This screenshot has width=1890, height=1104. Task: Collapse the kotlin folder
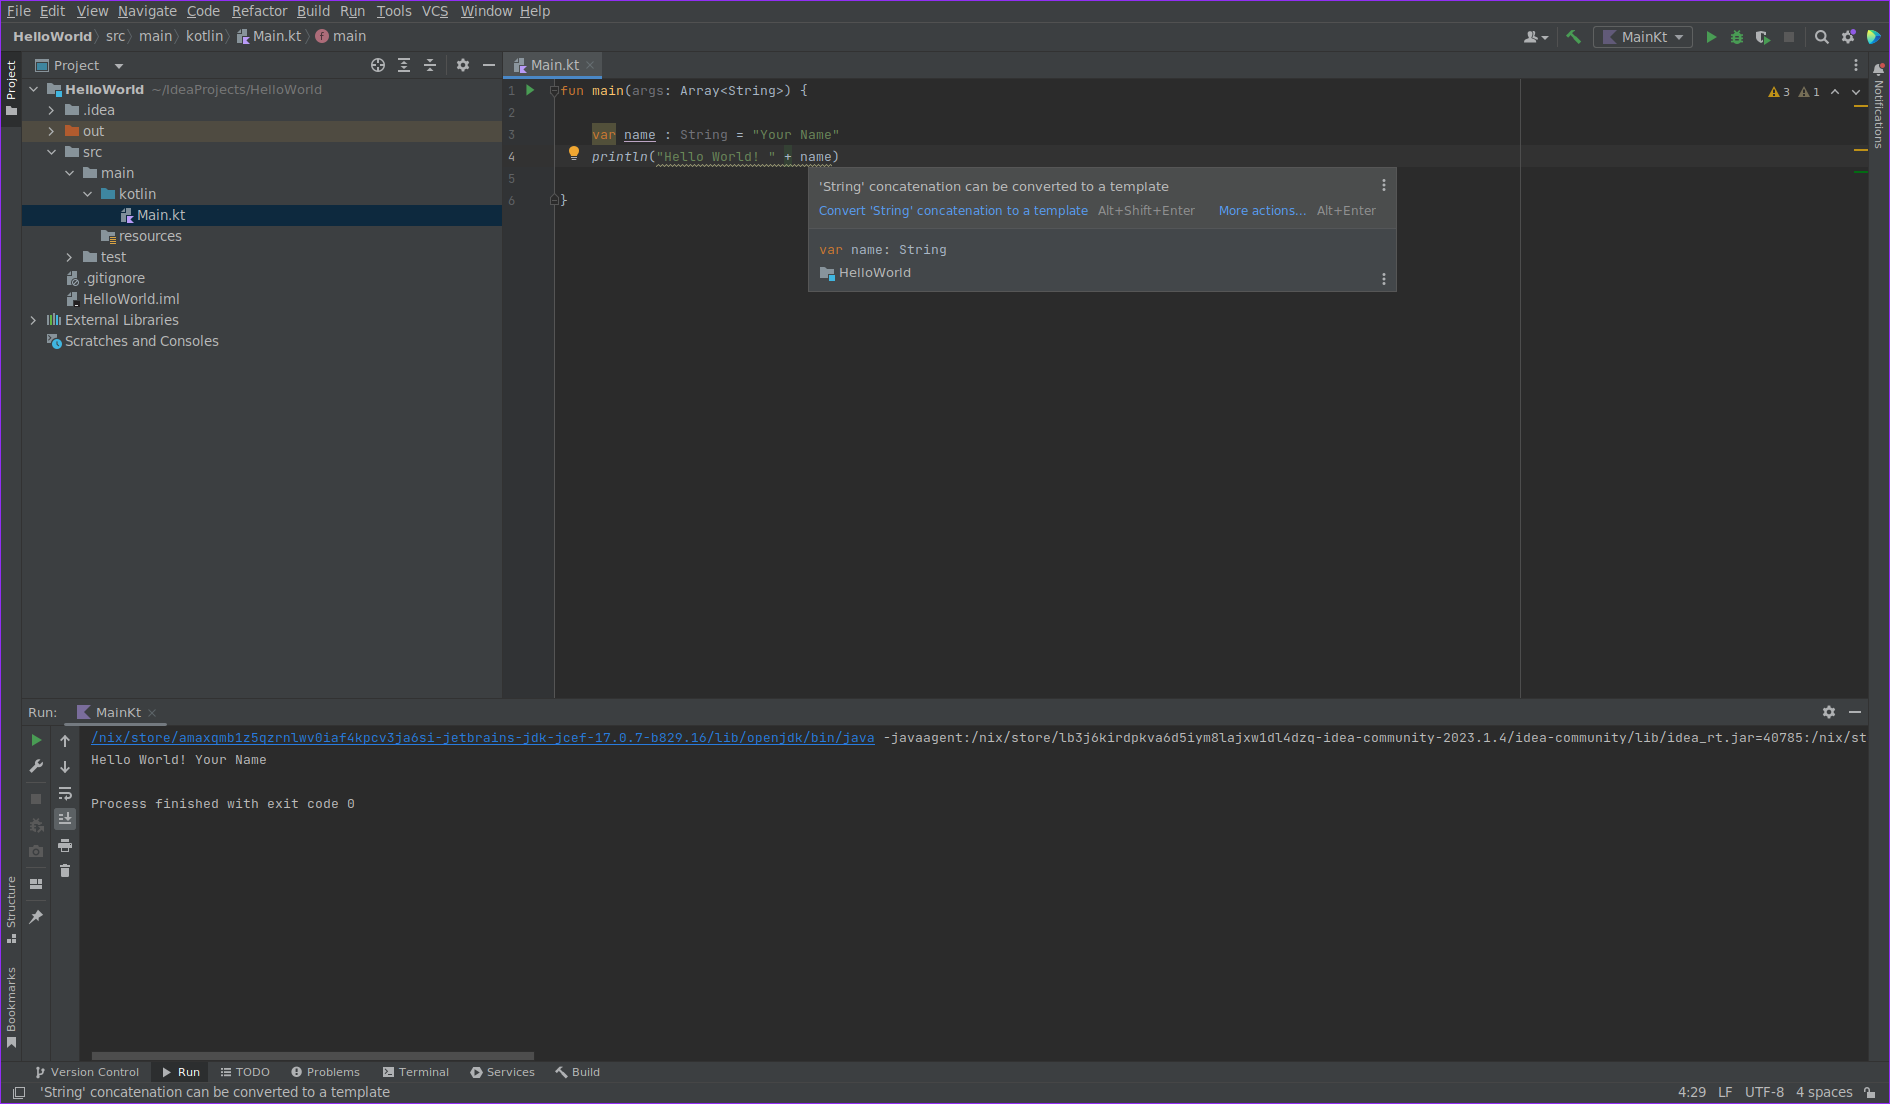pyautogui.click(x=88, y=194)
